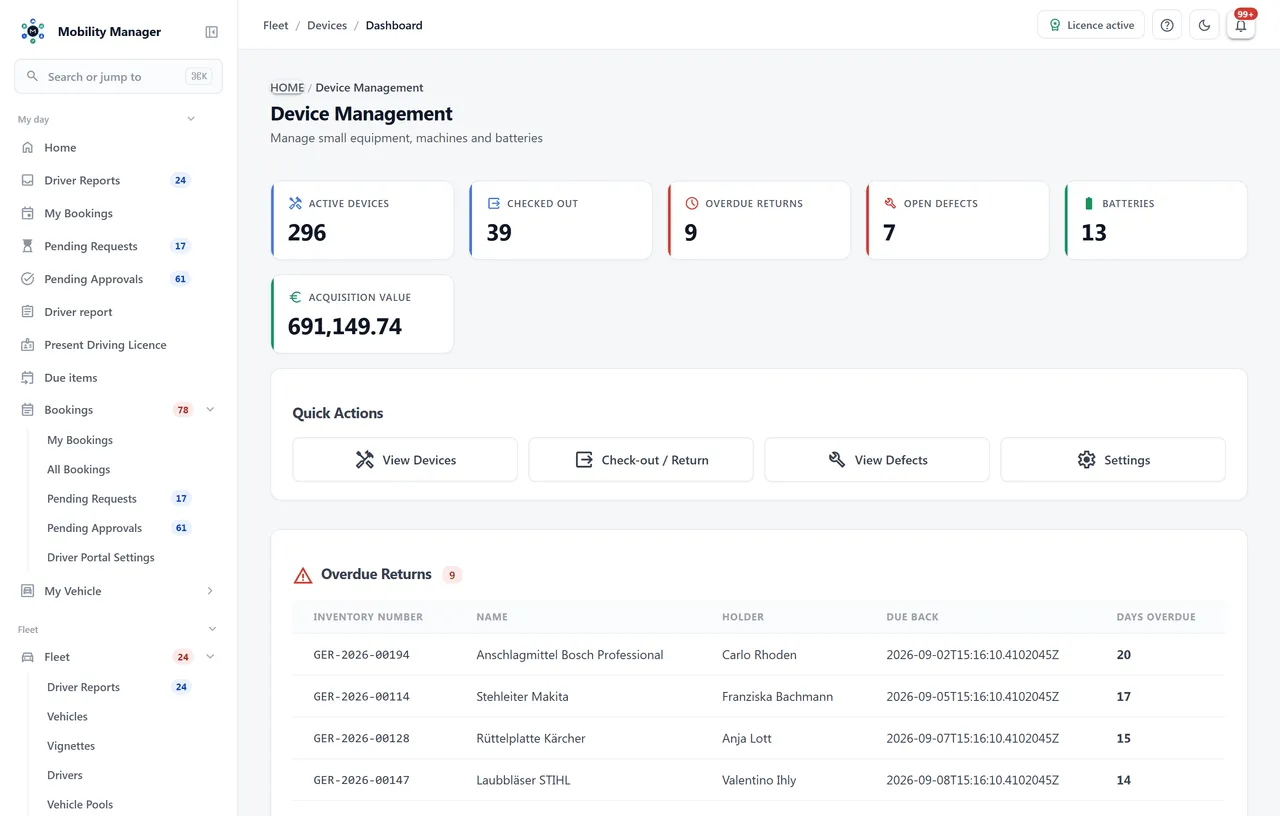Click the INVENTORY NUMBER column header

pyautogui.click(x=368, y=617)
